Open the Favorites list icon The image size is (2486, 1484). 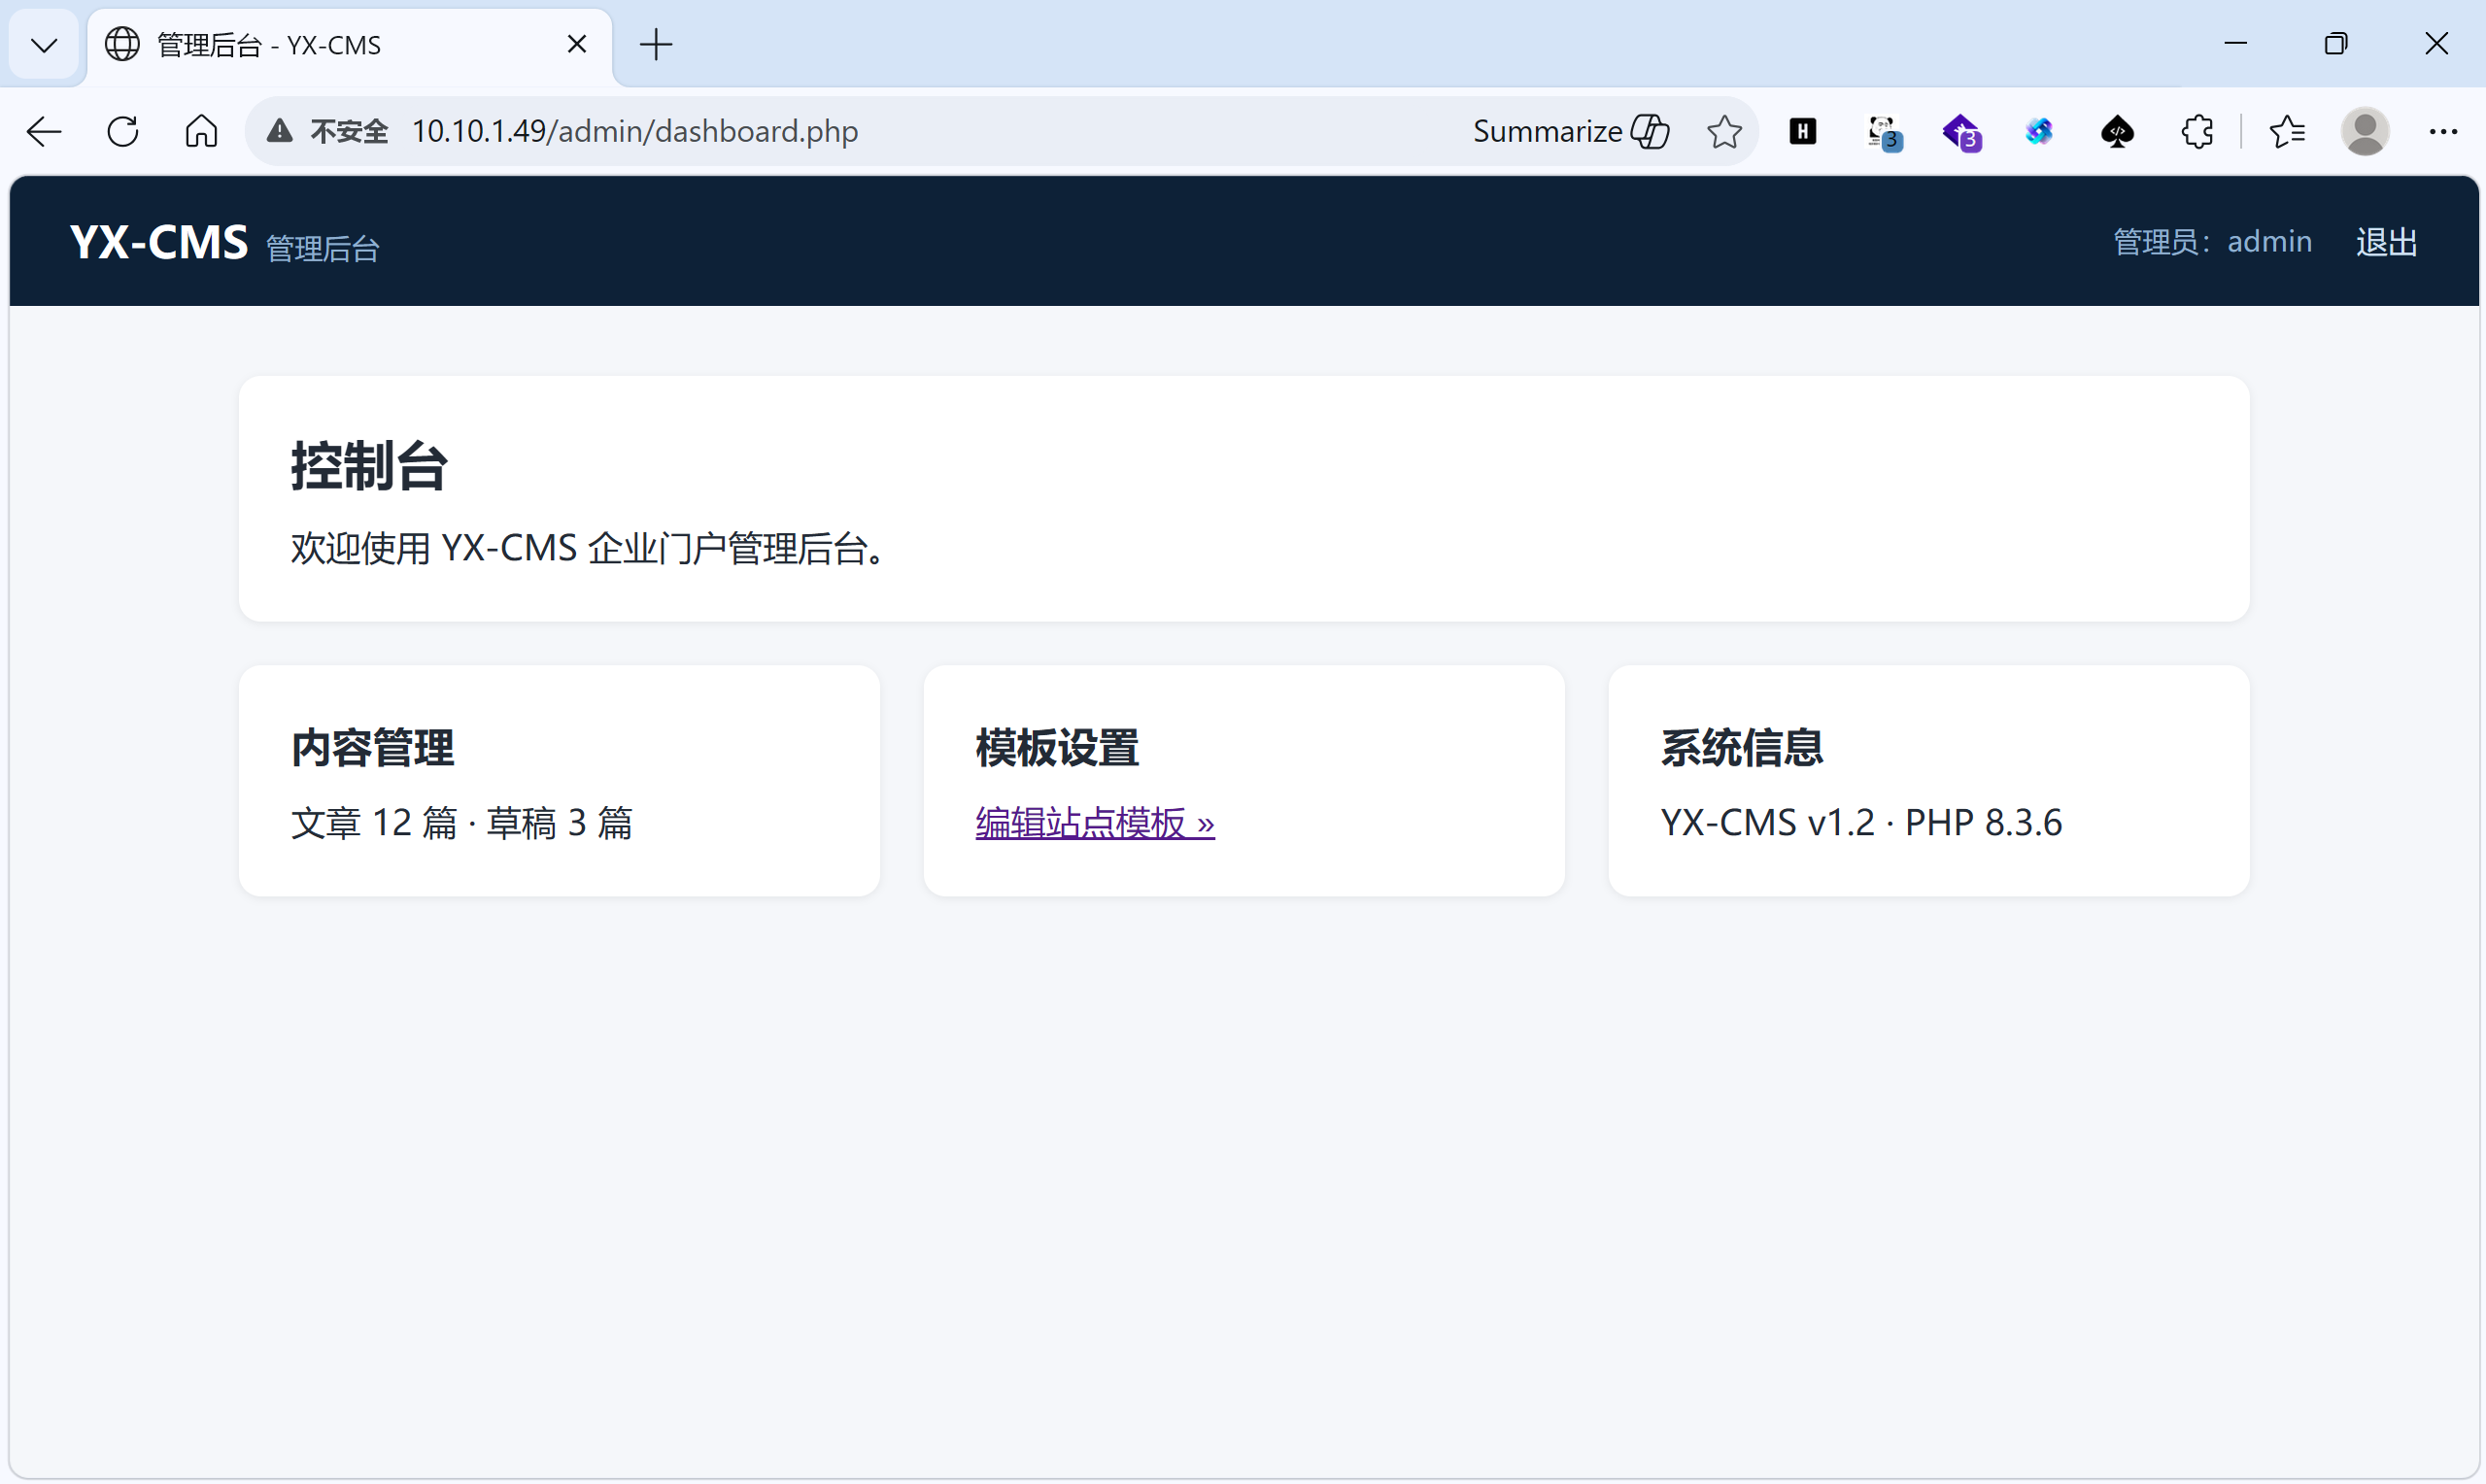click(2287, 132)
